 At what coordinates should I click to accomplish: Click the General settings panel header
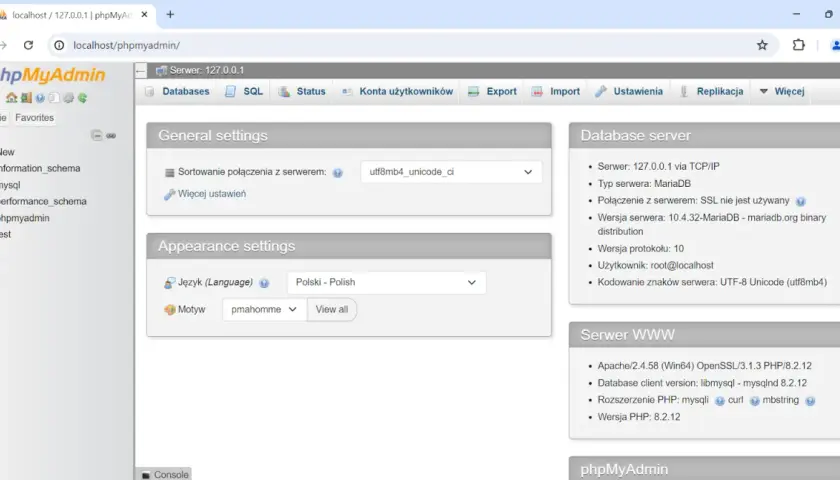[x=349, y=136]
